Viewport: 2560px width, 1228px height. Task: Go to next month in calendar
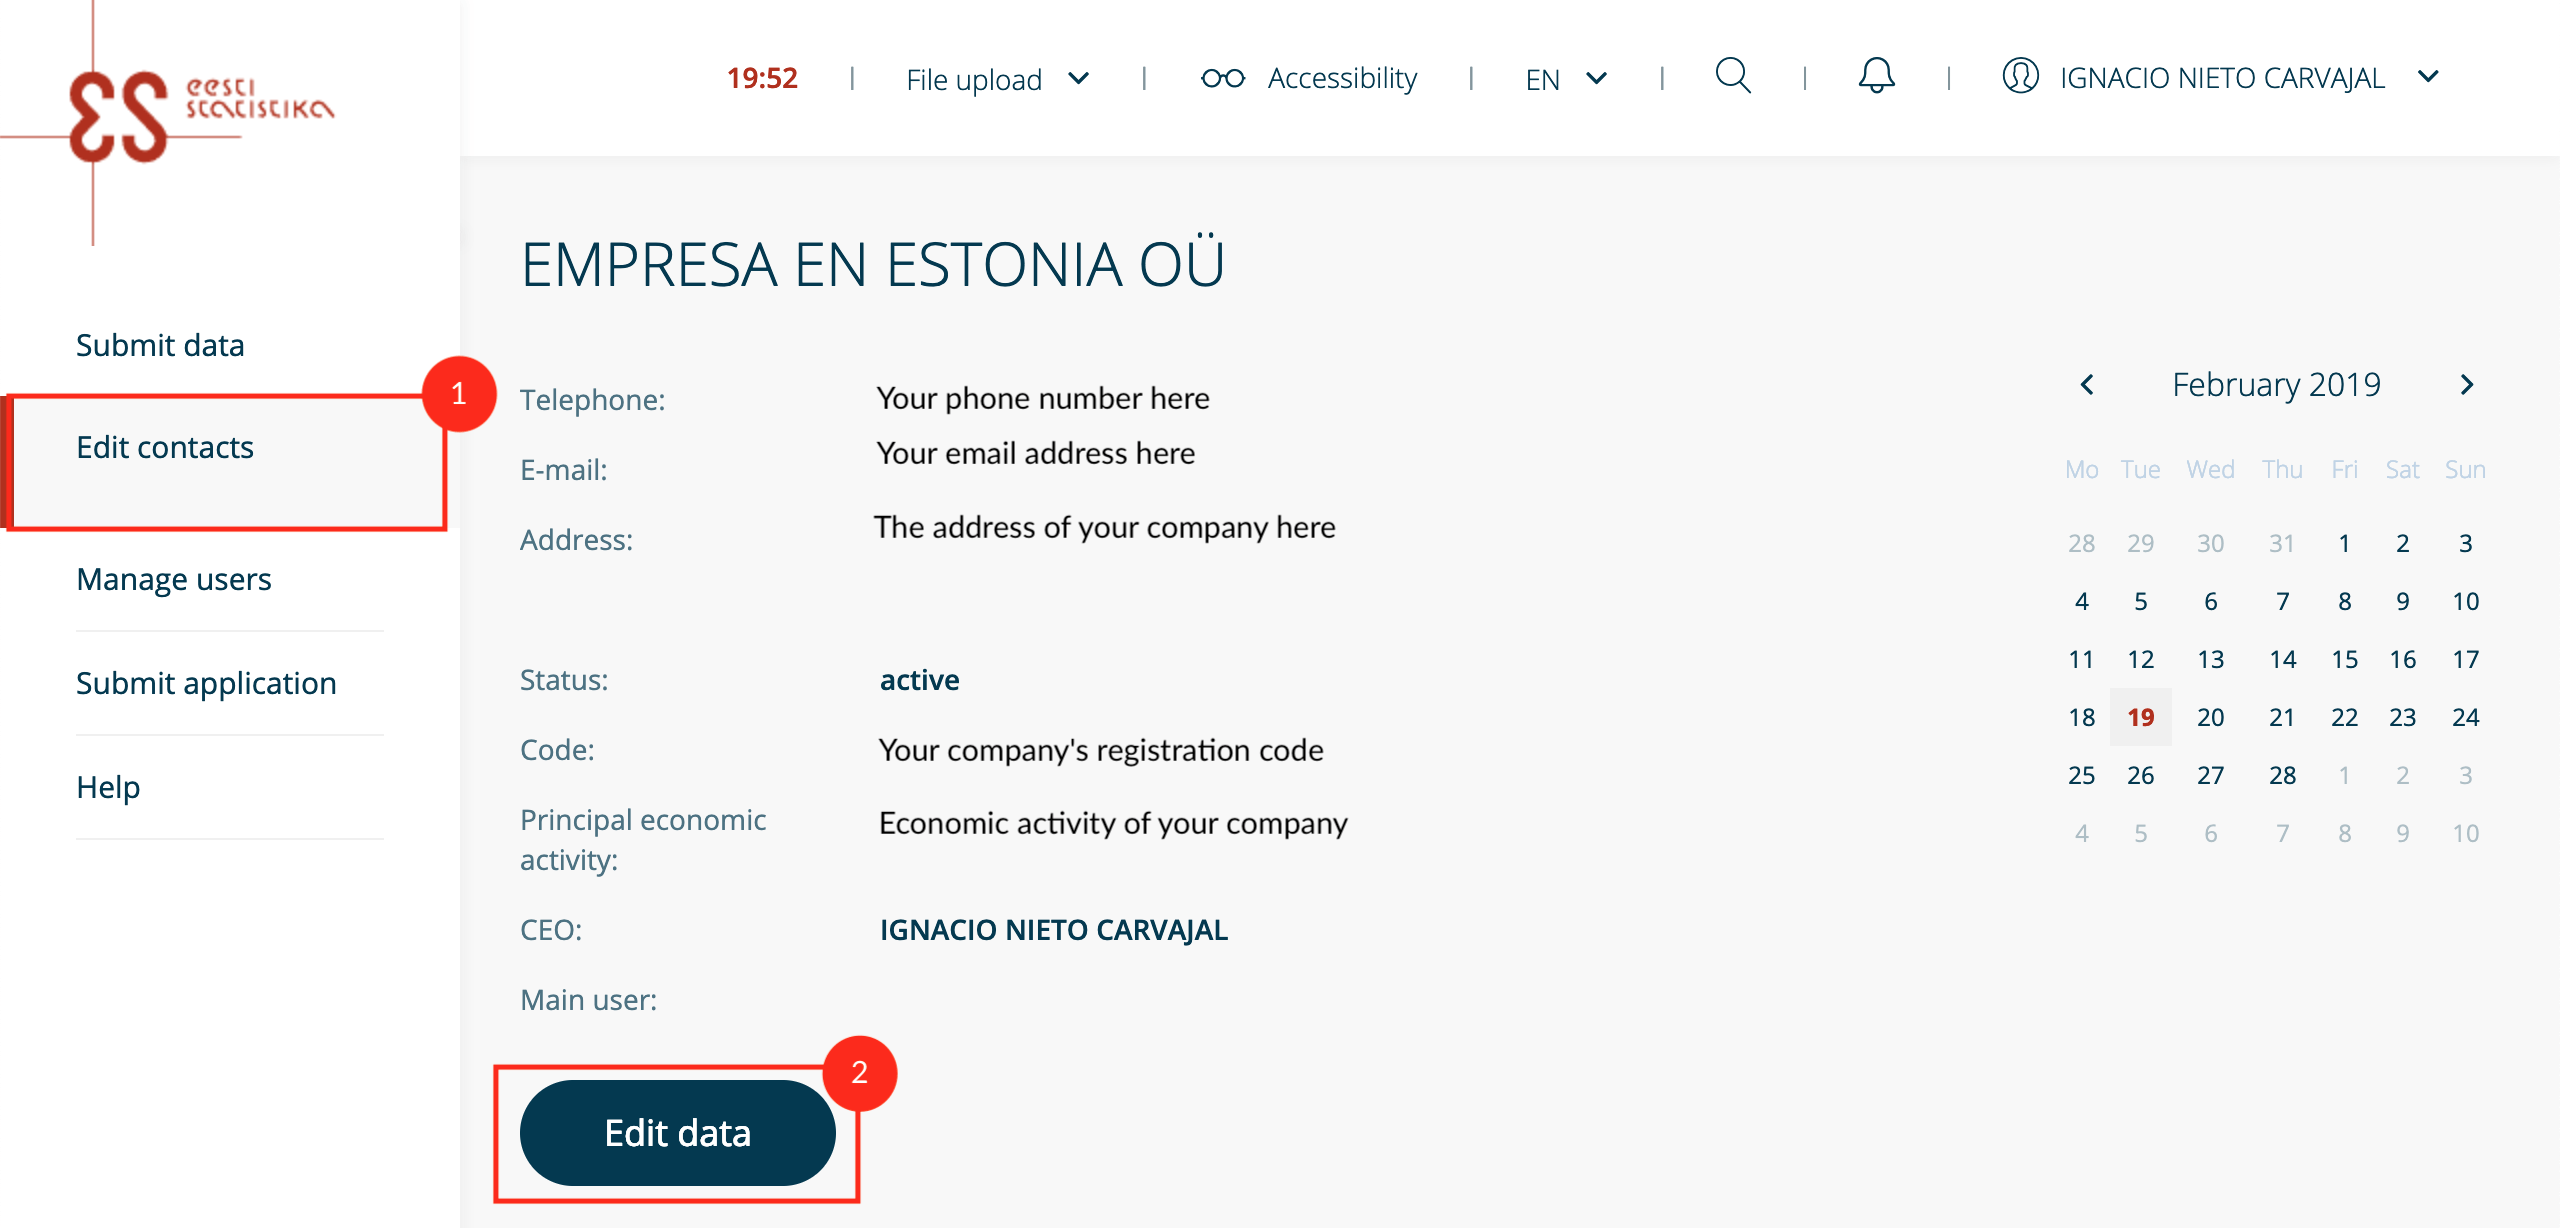[2467, 385]
